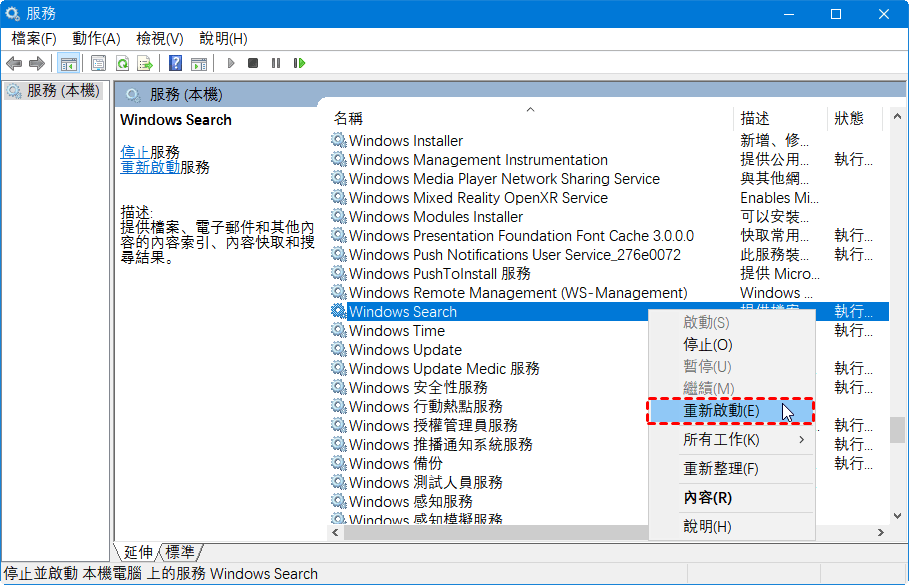Open the 說明(H) menu in menu bar

pos(223,39)
